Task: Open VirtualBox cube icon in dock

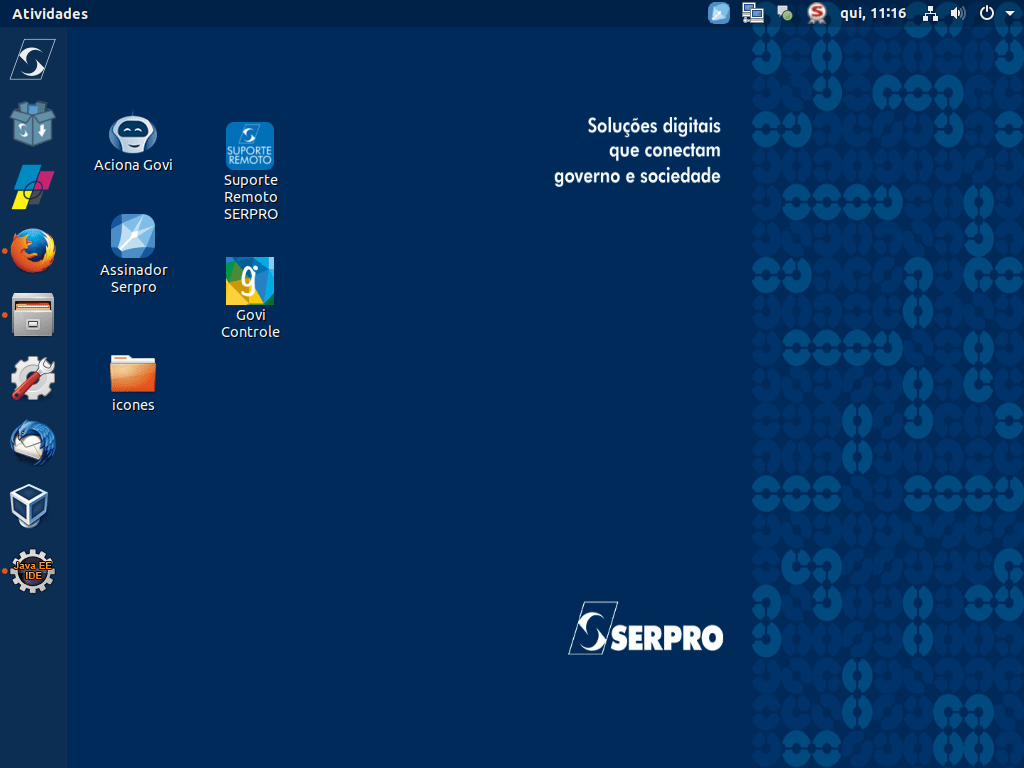Action: (29, 506)
